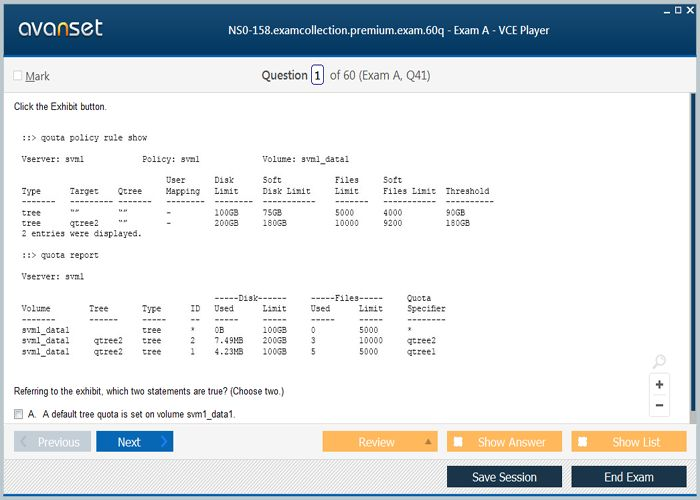
Task: Click Save Session button
Action: (504, 477)
